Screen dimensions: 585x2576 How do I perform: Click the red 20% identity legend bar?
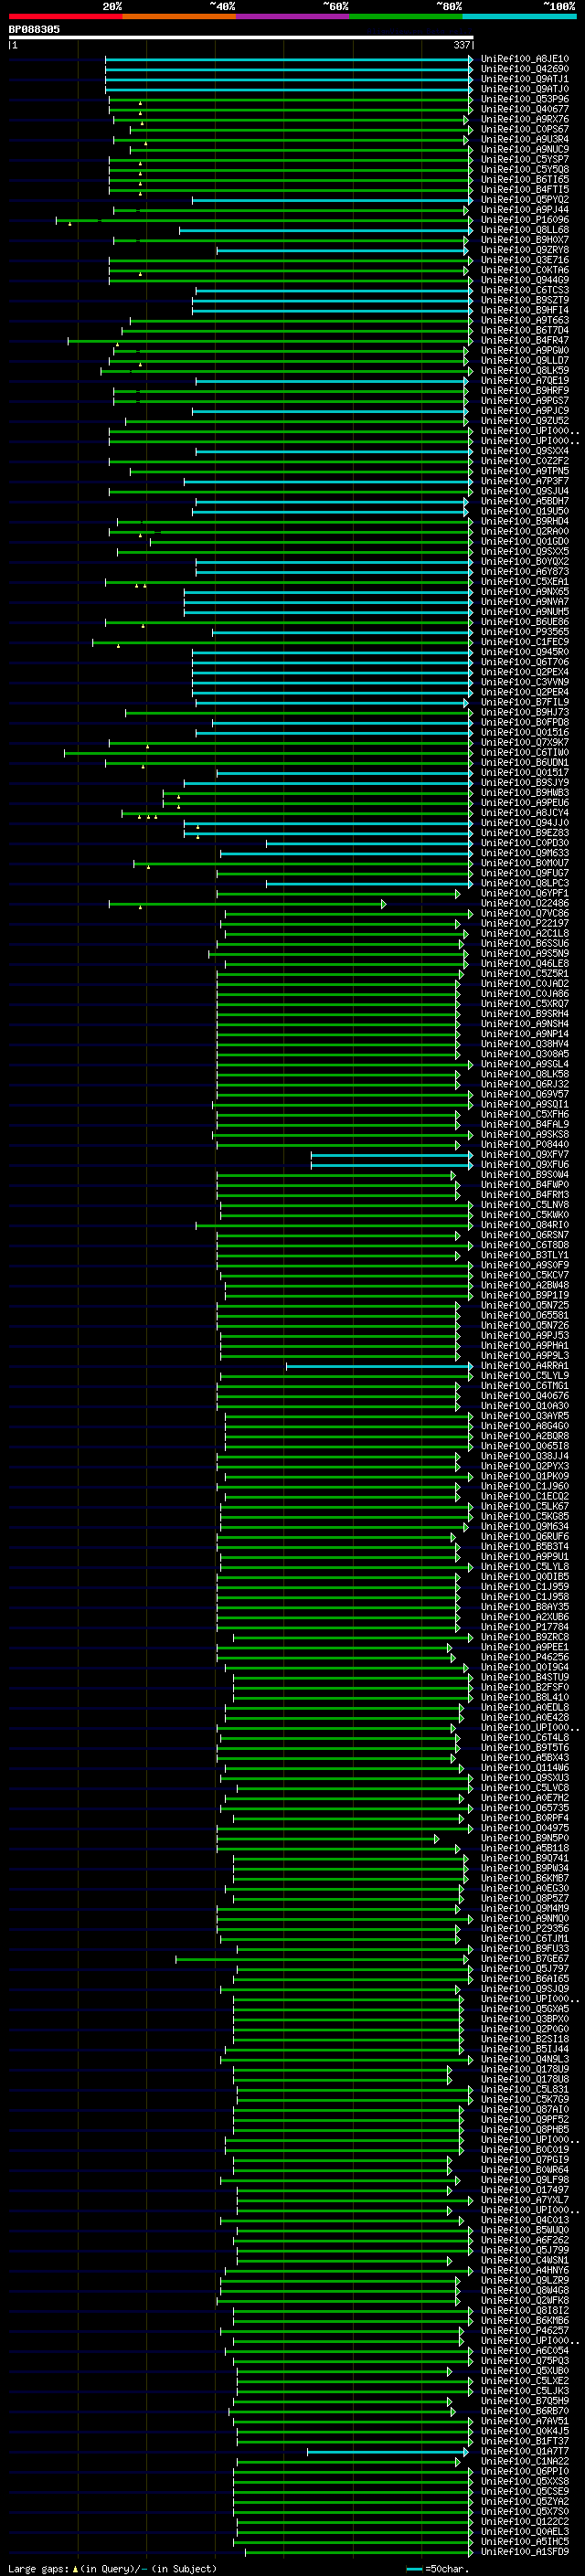point(65,16)
